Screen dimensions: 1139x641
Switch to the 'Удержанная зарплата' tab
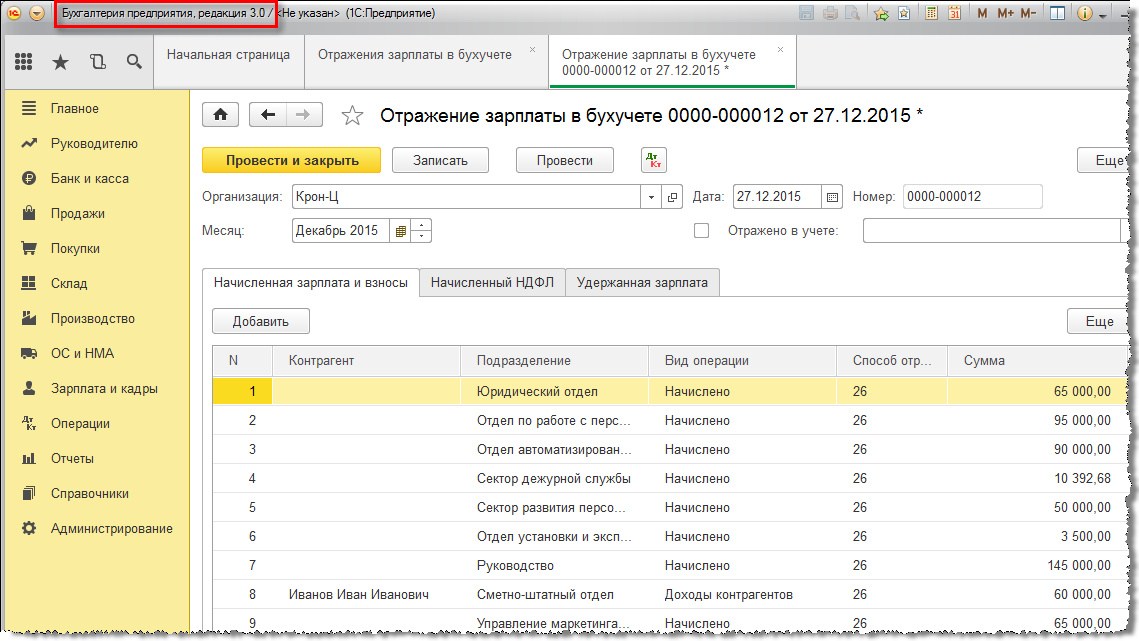point(642,283)
